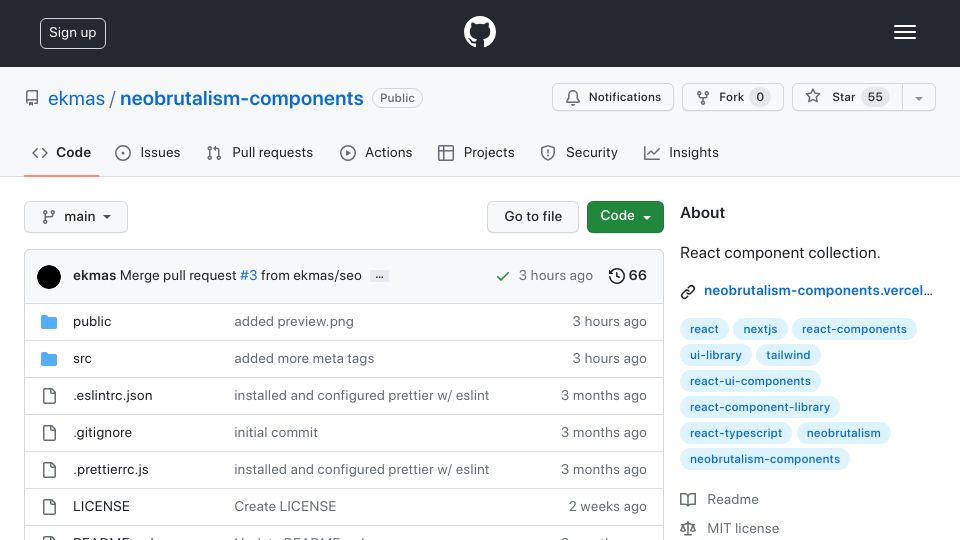Open 'added more meta tags' commit message
This screenshot has width=960, height=540.
pos(304,359)
